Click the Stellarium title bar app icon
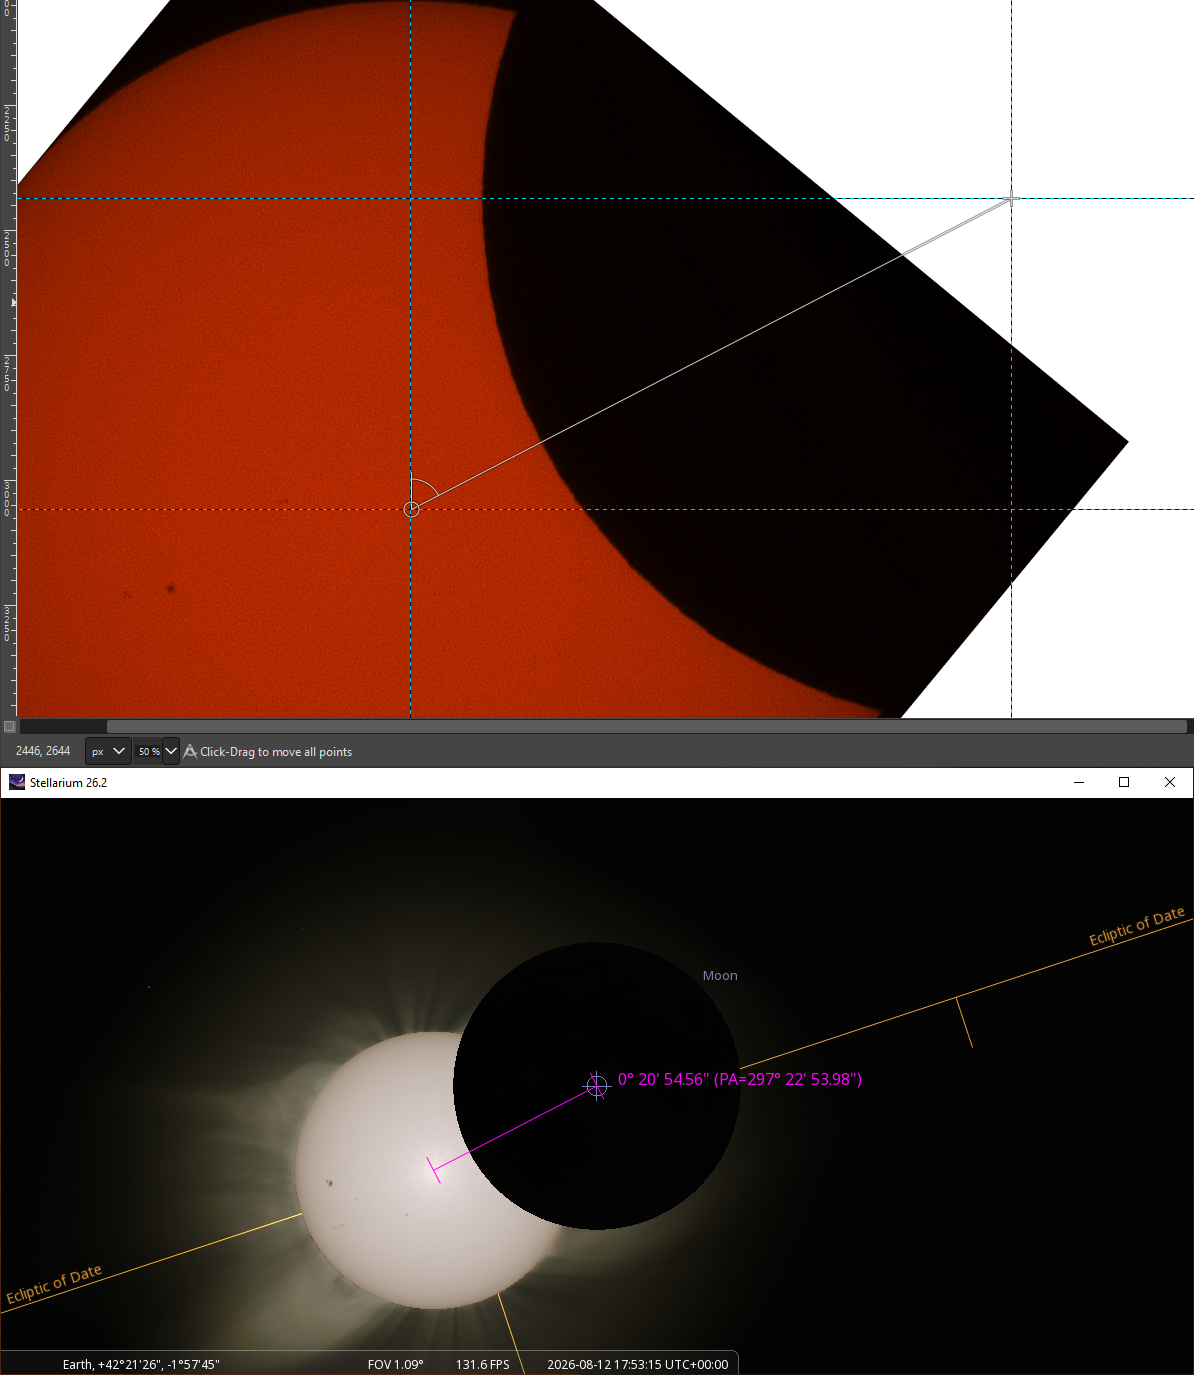Screen dimensions: 1194x1375 click(x=17, y=782)
